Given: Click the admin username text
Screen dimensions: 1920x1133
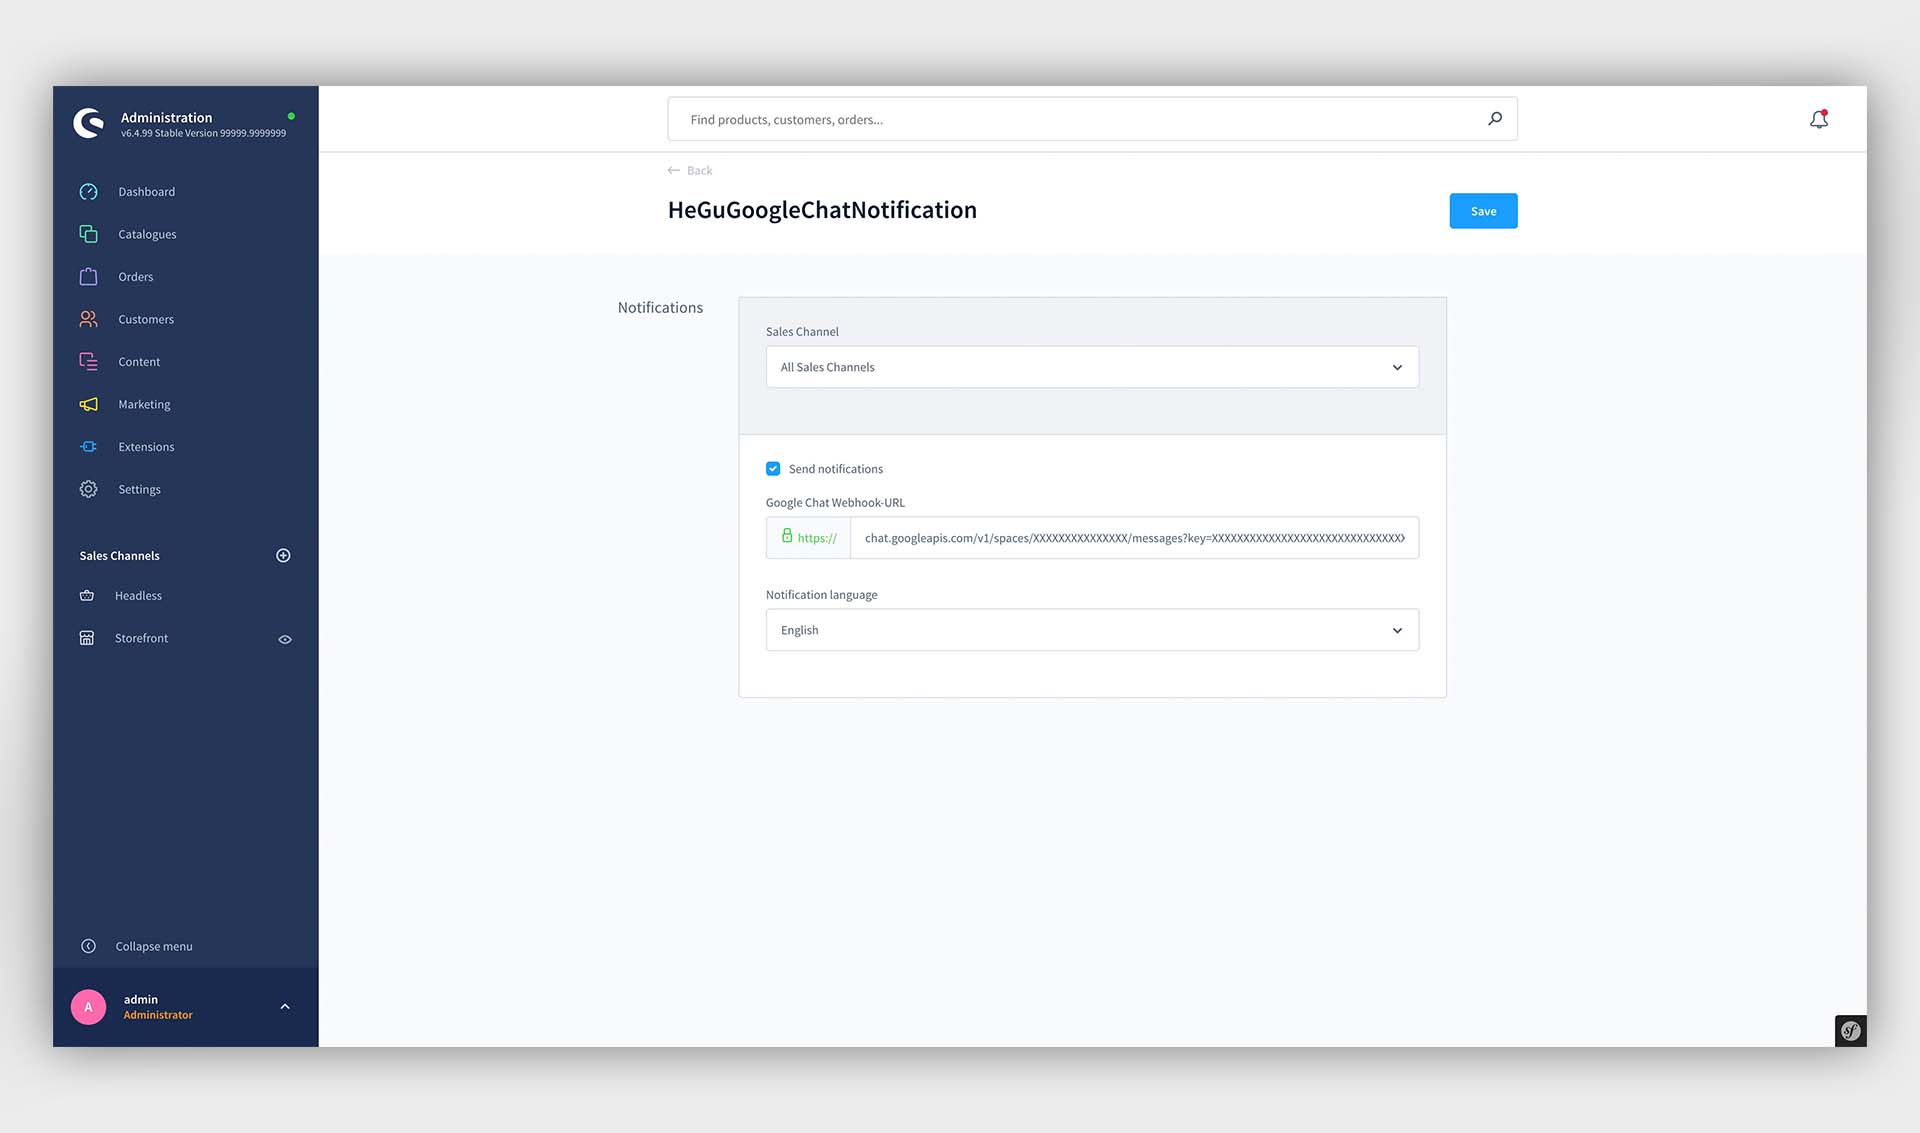Looking at the screenshot, I should click(141, 999).
